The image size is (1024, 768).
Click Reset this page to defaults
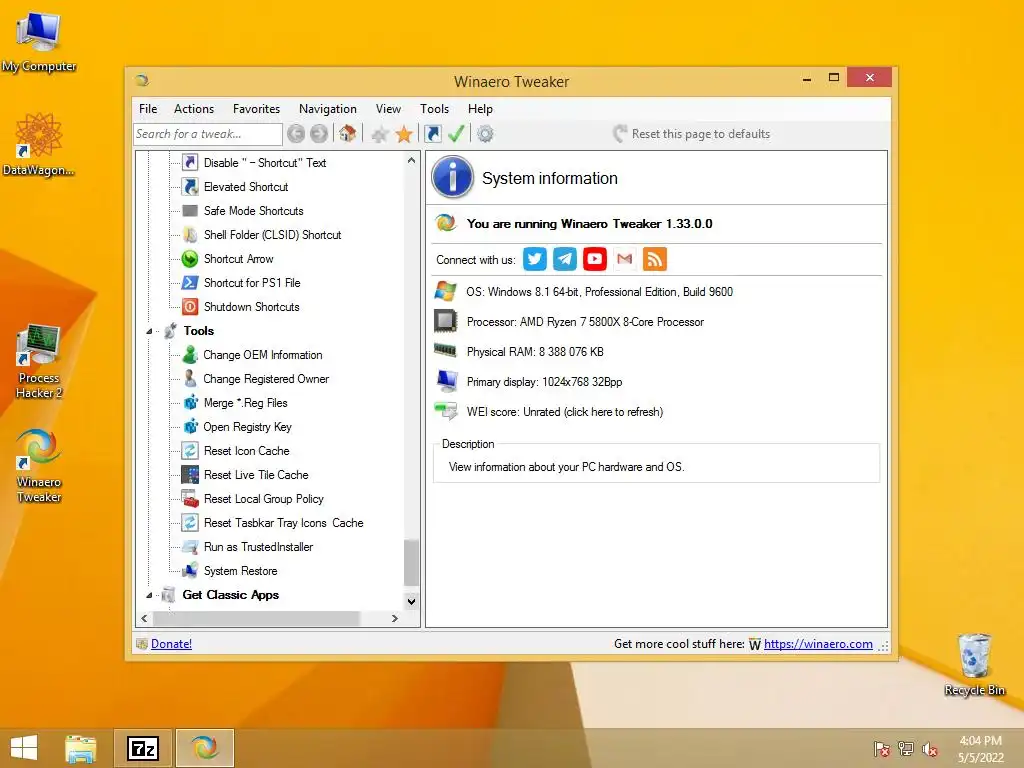pyautogui.click(x=692, y=134)
